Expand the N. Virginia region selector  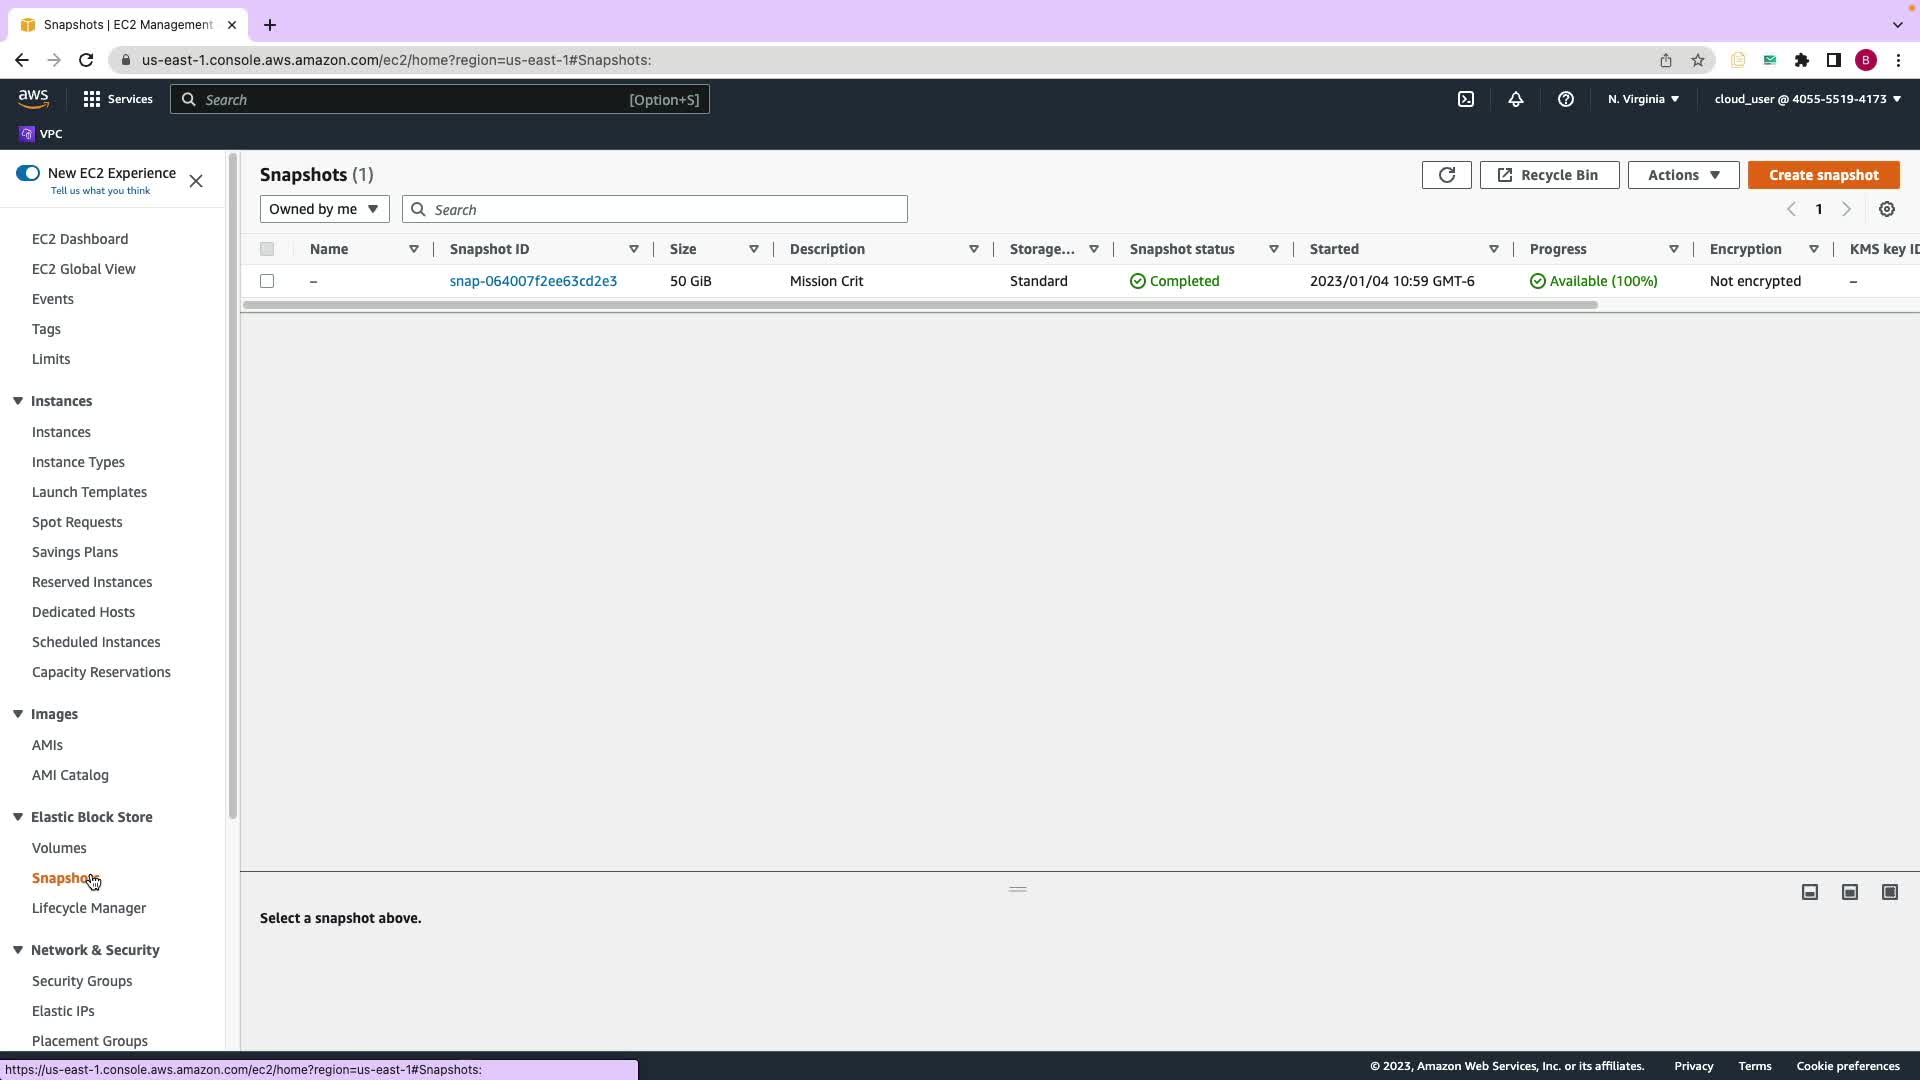(x=1643, y=99)
